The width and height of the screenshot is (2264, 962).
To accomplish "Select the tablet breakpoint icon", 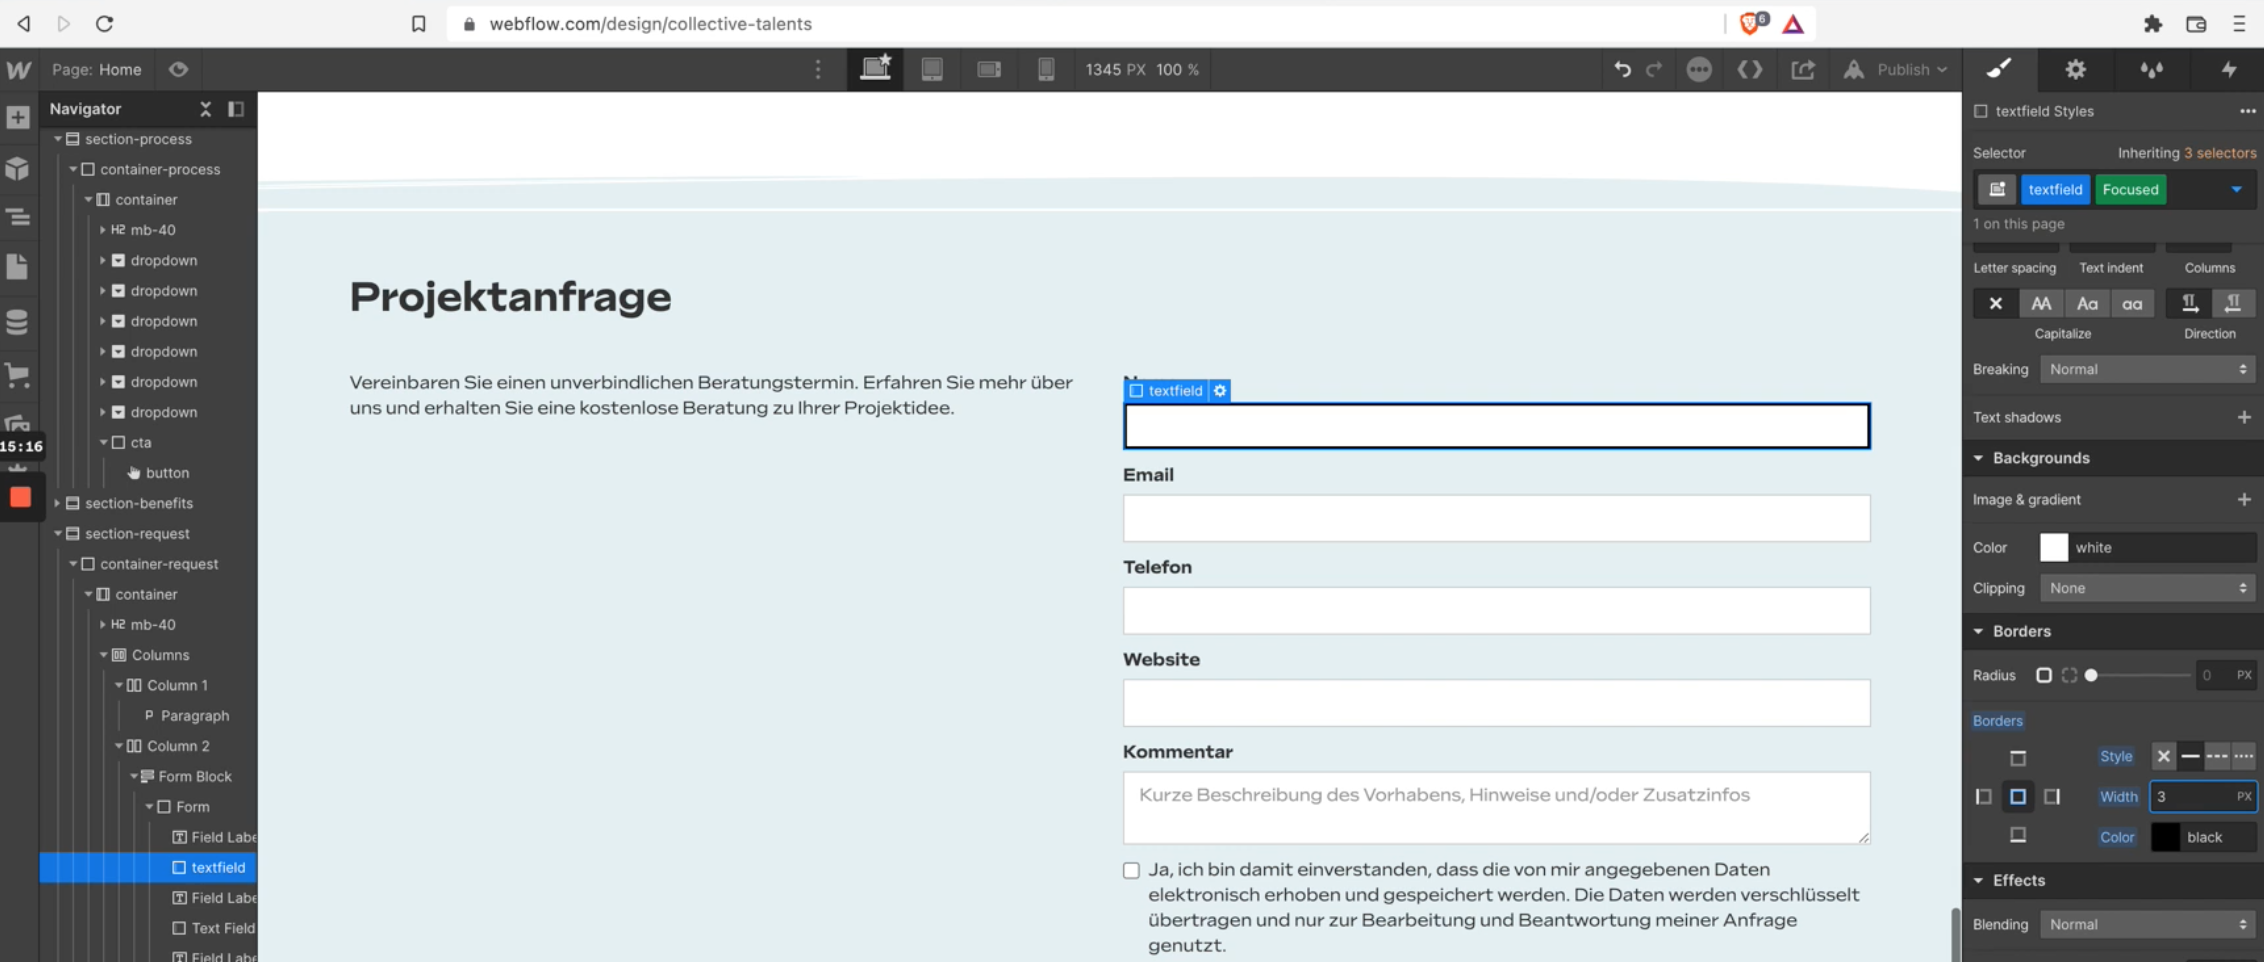I will (932, 69).
